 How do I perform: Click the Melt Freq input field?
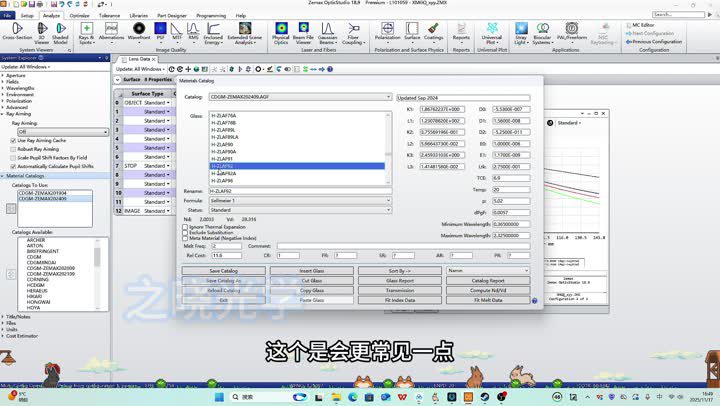point(226,246)
